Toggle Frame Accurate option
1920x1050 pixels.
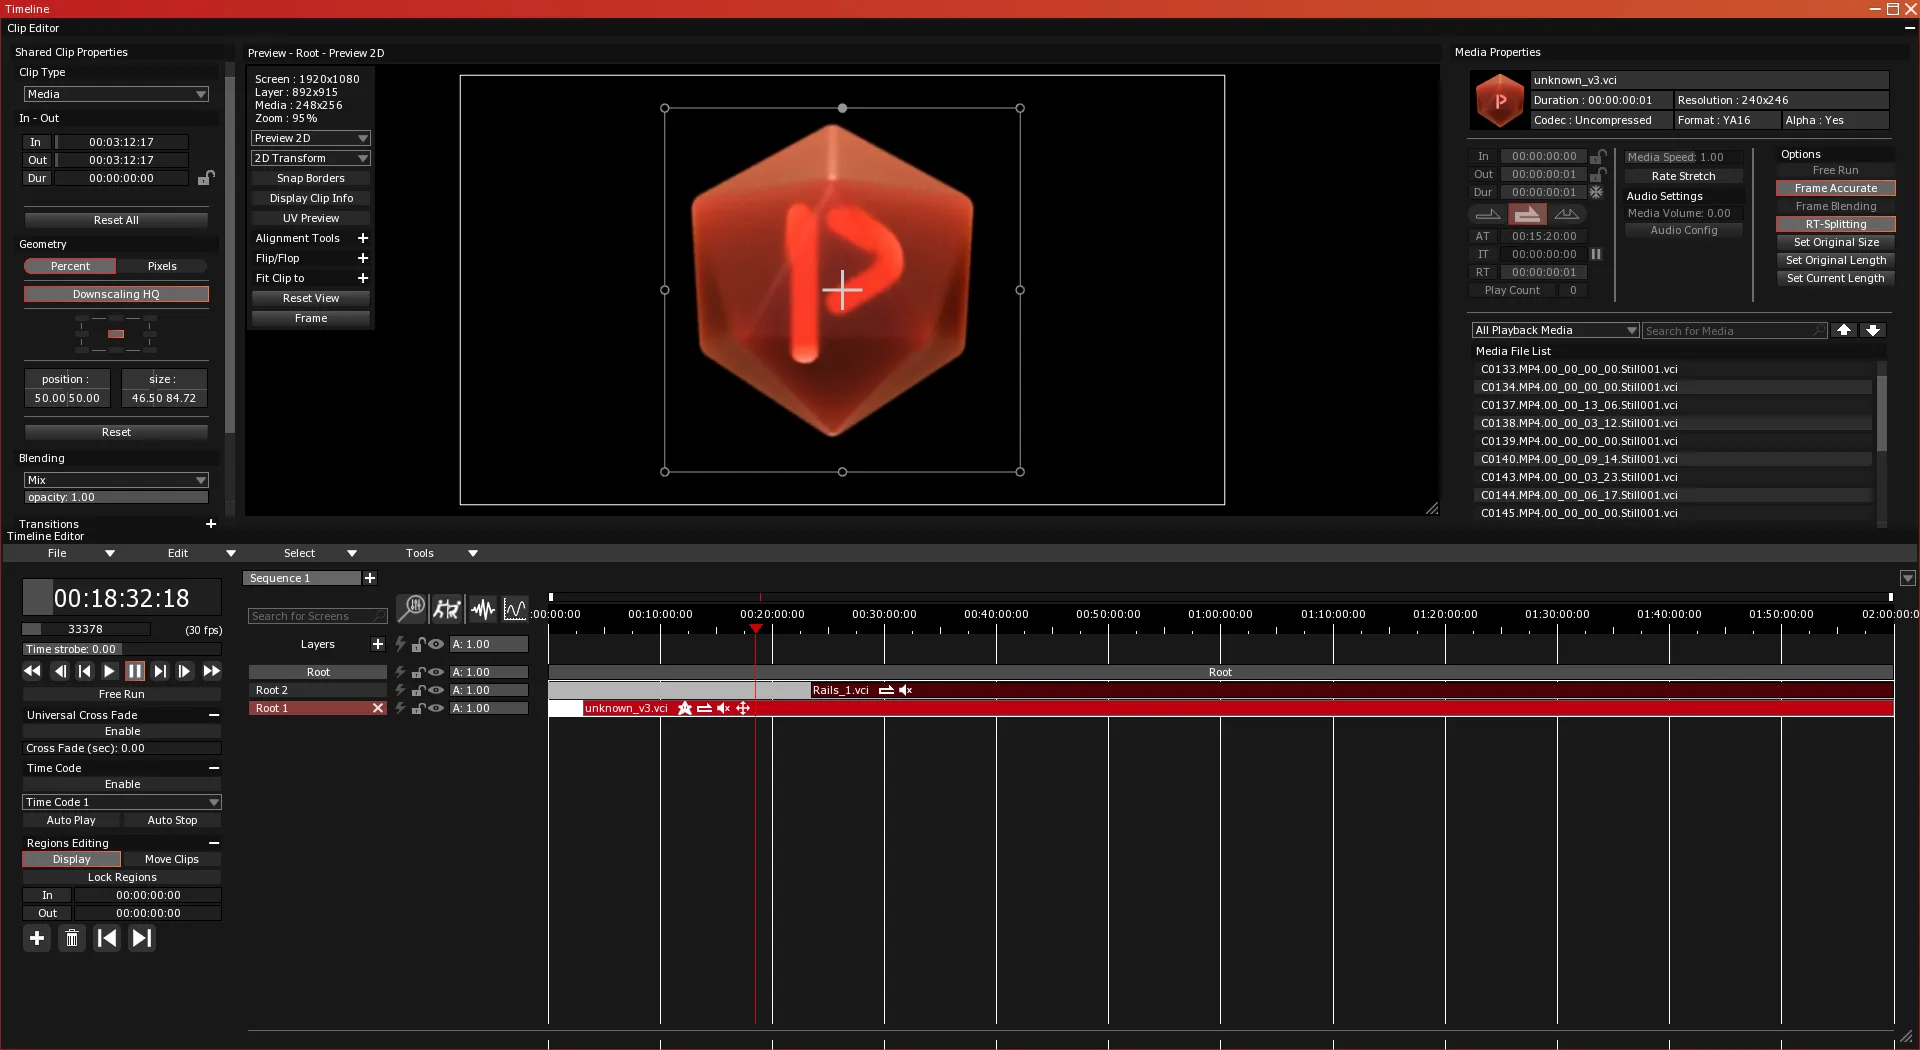coord(1835,188)
